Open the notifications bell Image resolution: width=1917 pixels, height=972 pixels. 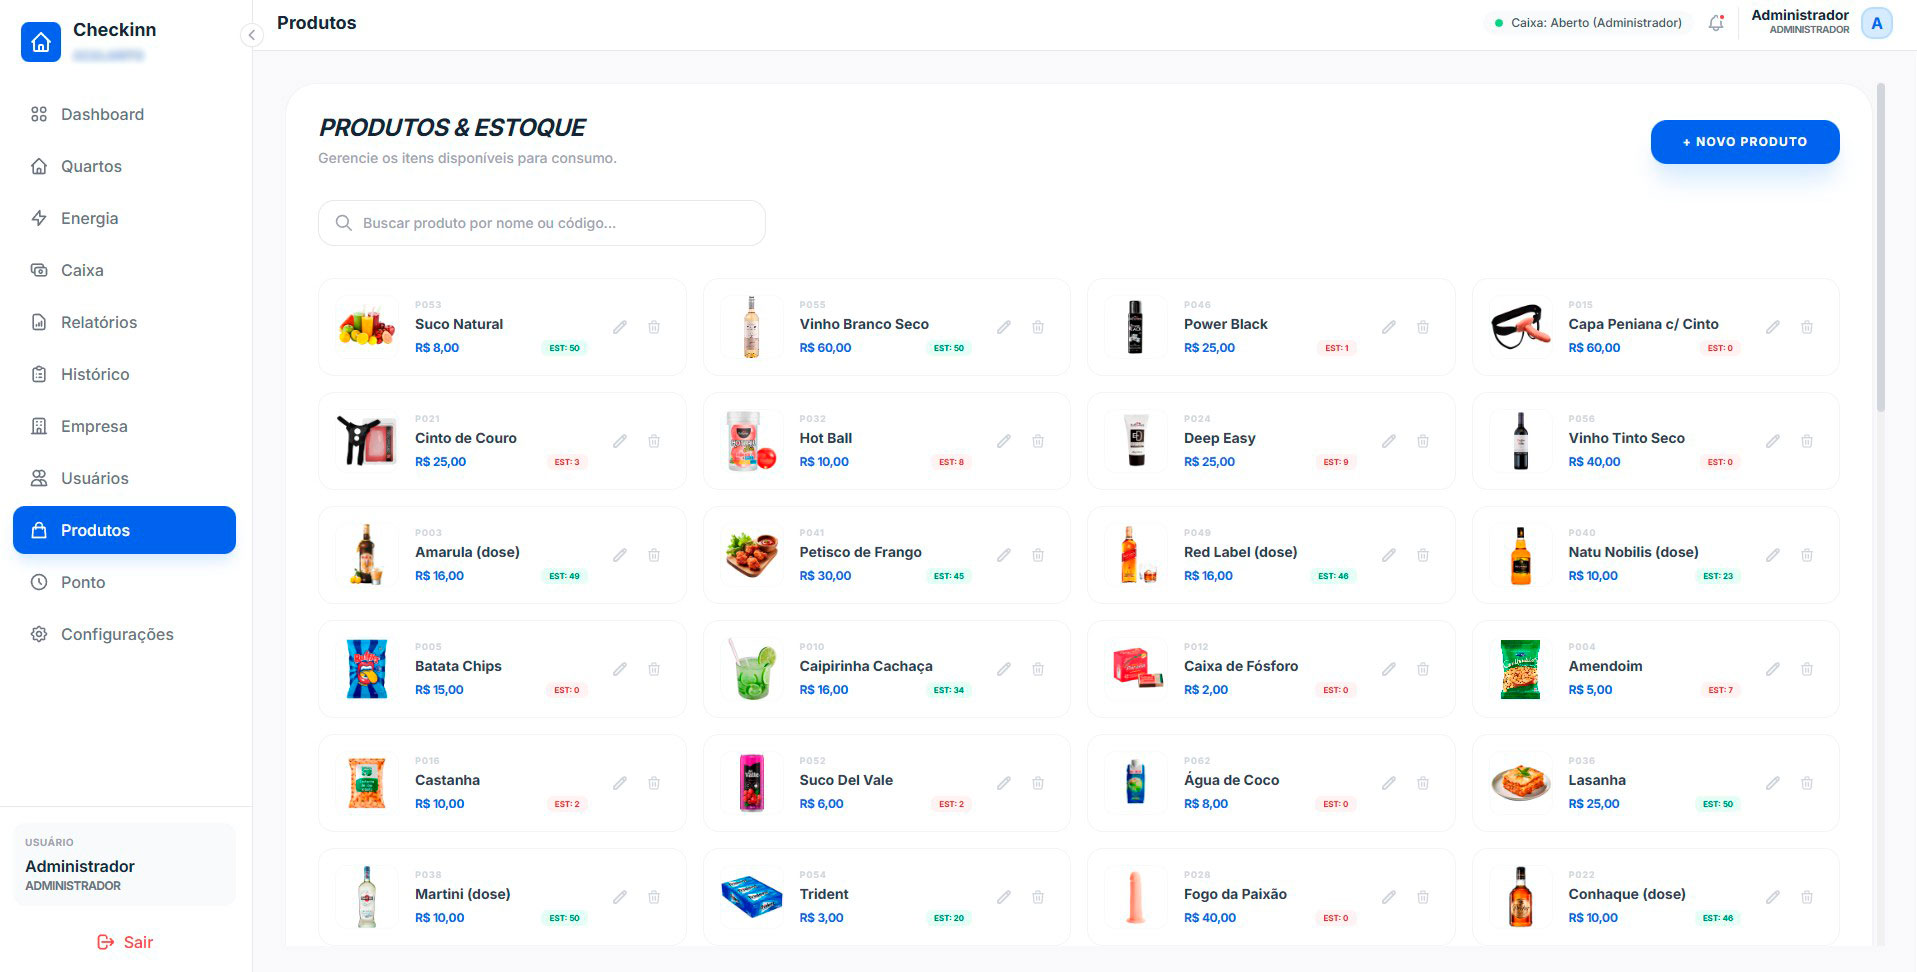tap(1716, 23)
